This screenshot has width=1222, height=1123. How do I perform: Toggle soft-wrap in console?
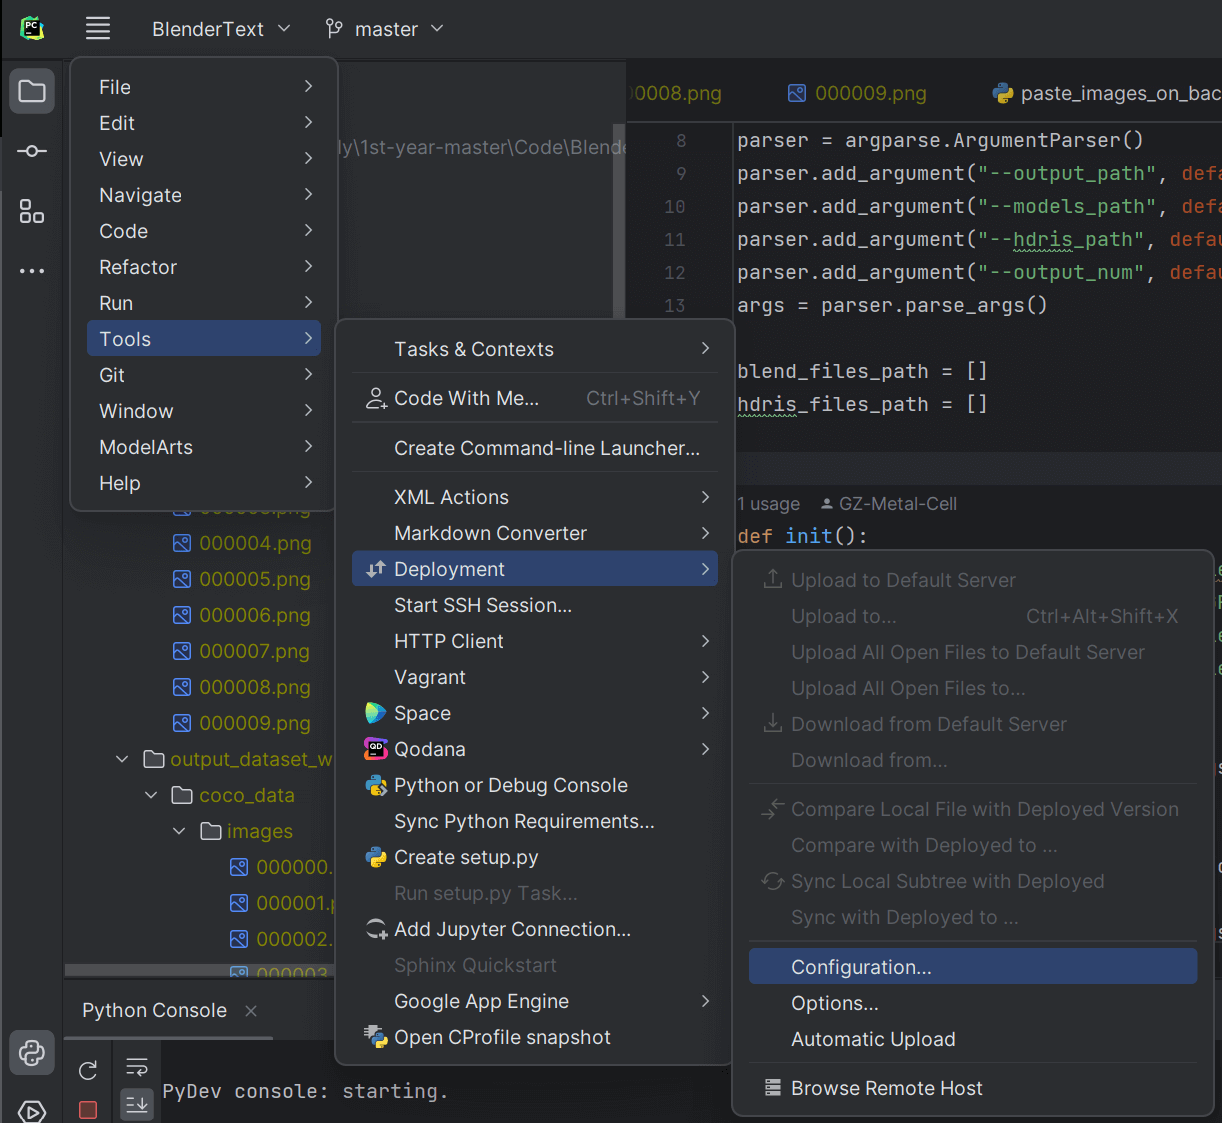pos(137,1066)
